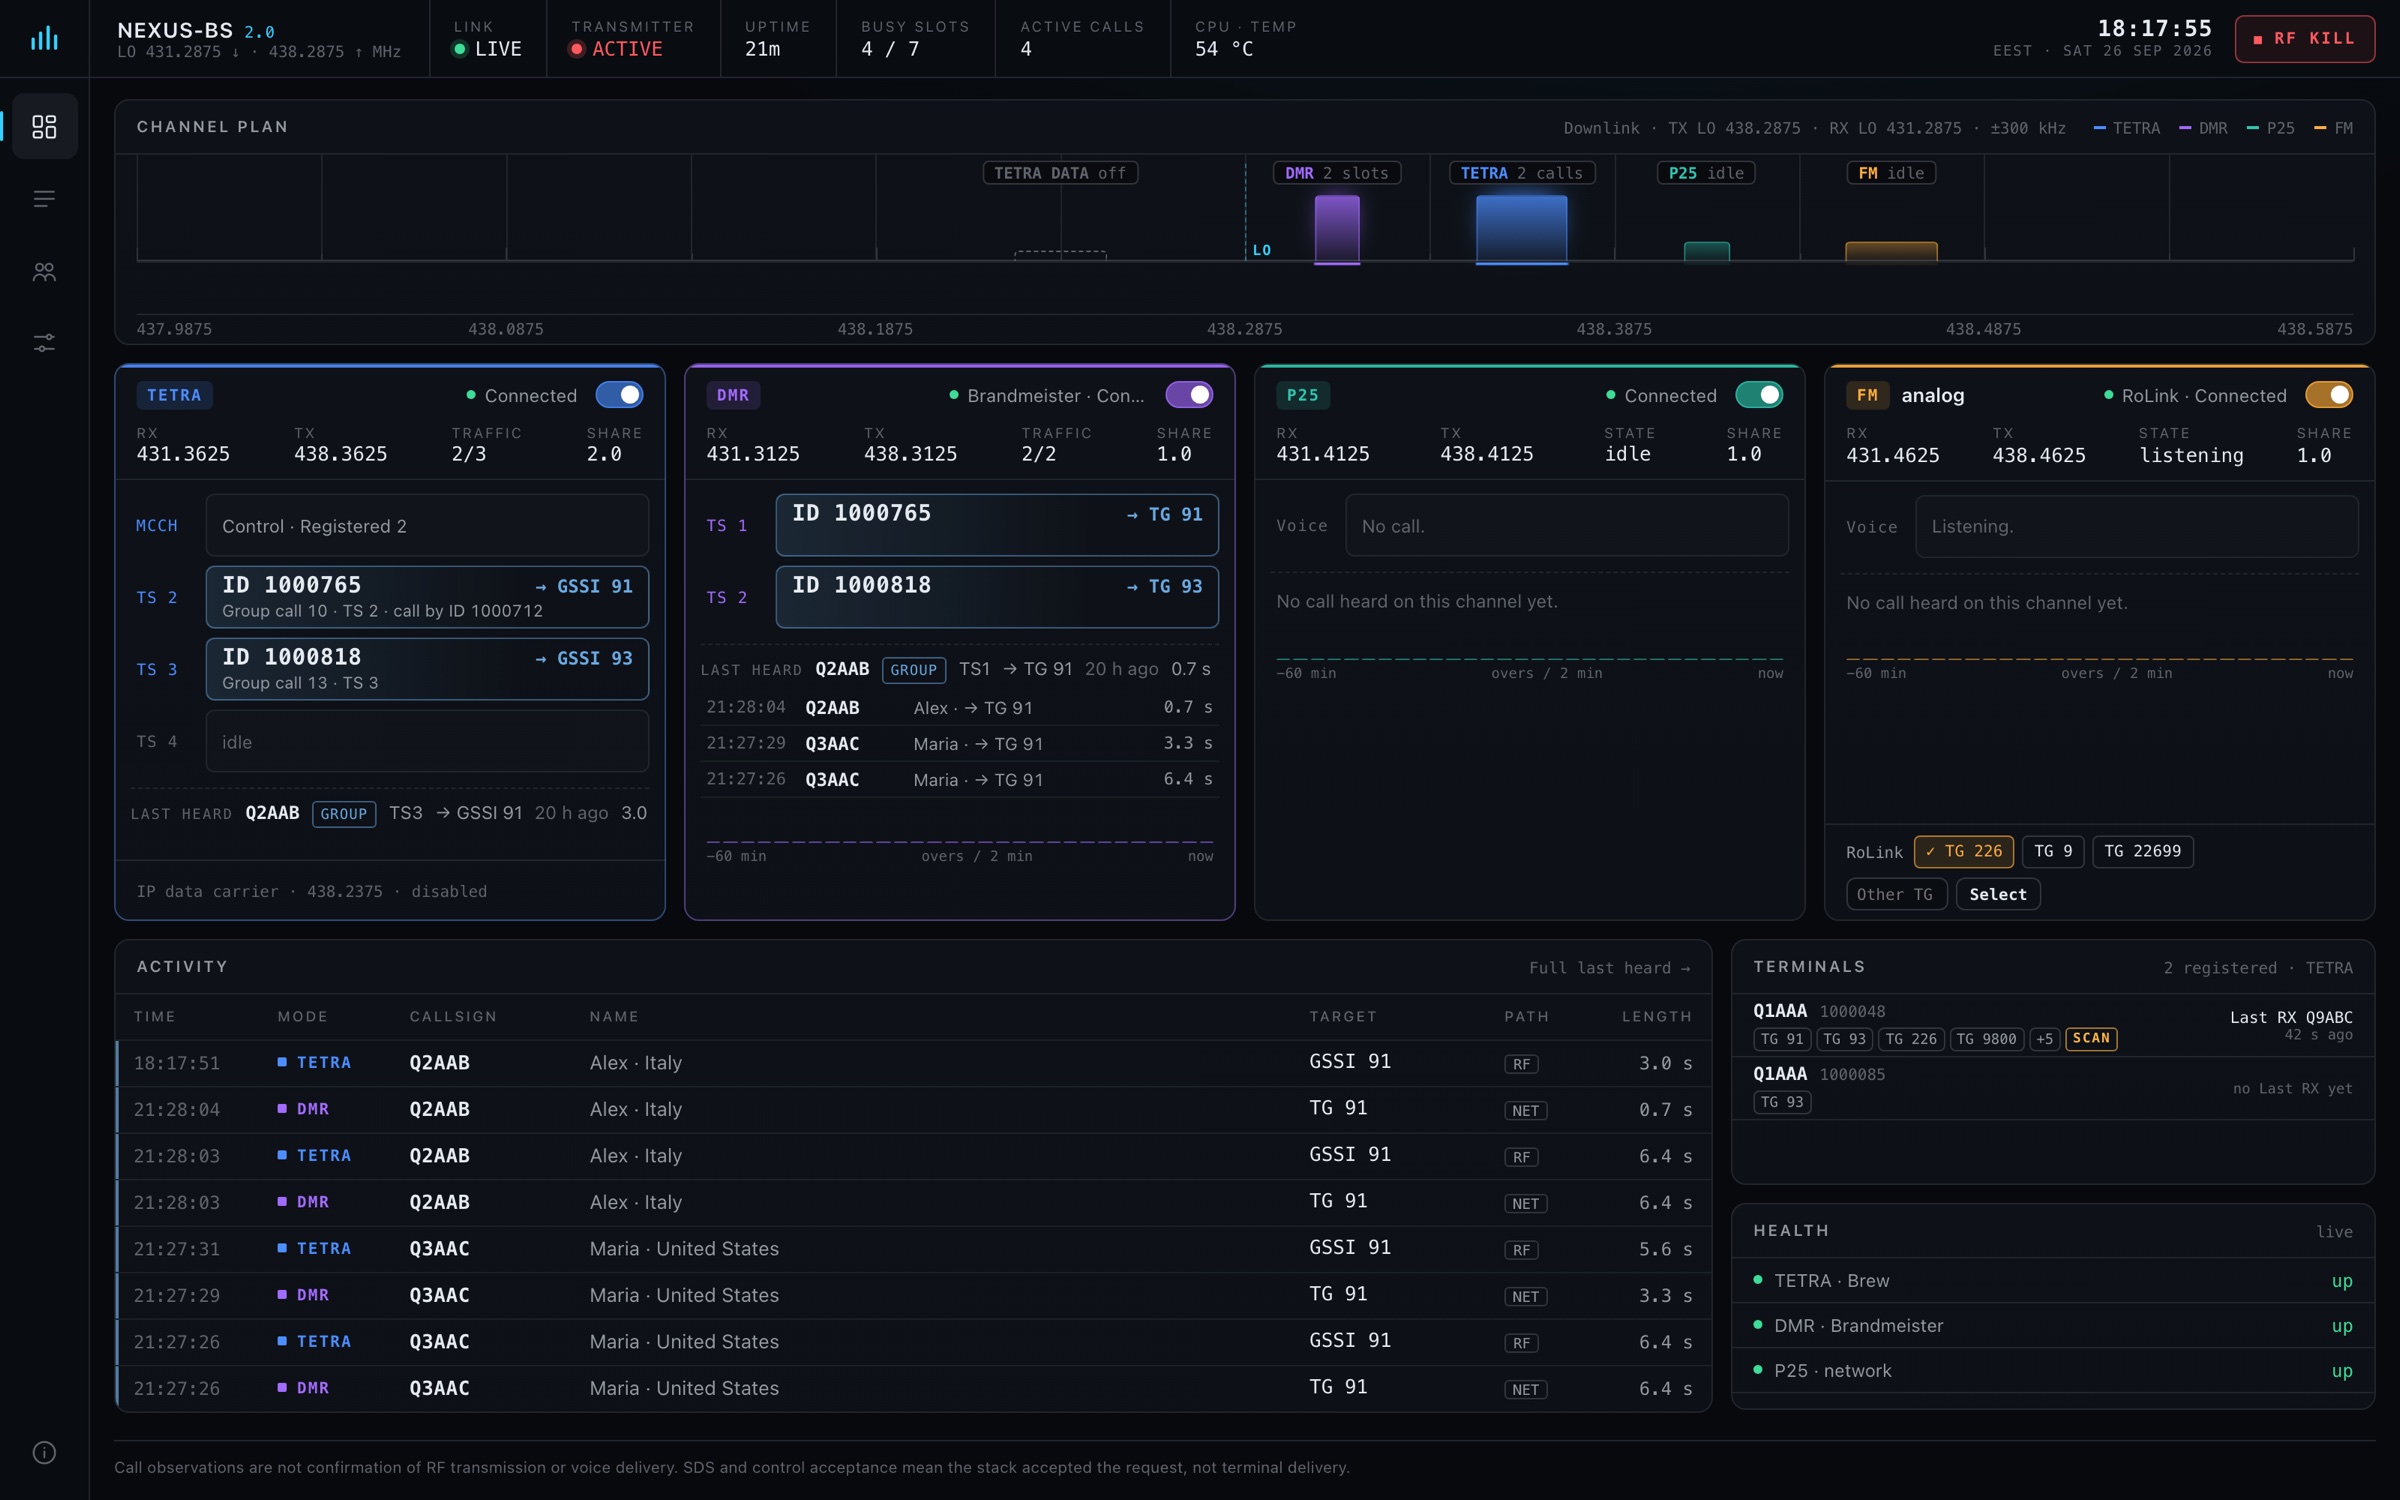Click the P25 Voice No call field
The width and height of the screenshot is (2400, 1500).
tap(1566, 525)
